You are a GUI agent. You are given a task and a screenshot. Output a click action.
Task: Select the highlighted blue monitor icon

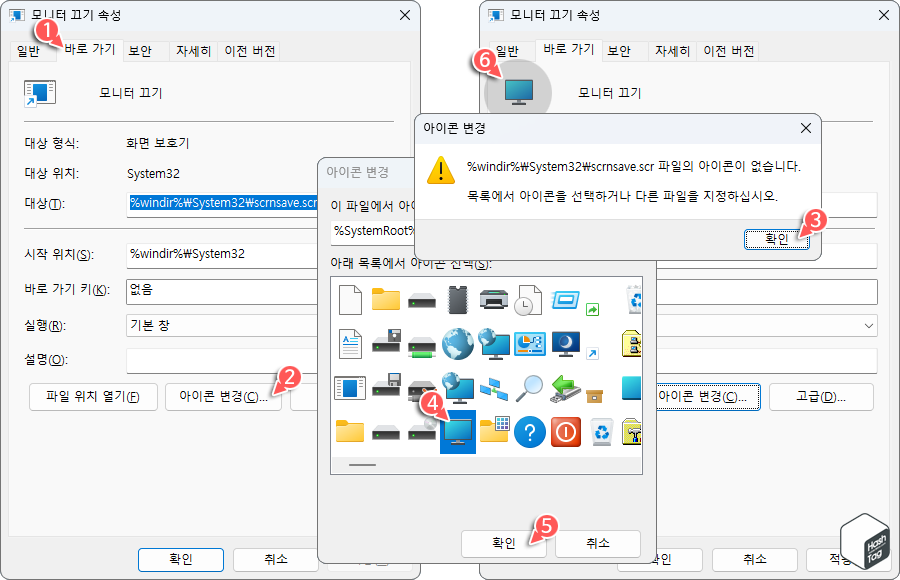pos(457,432)
